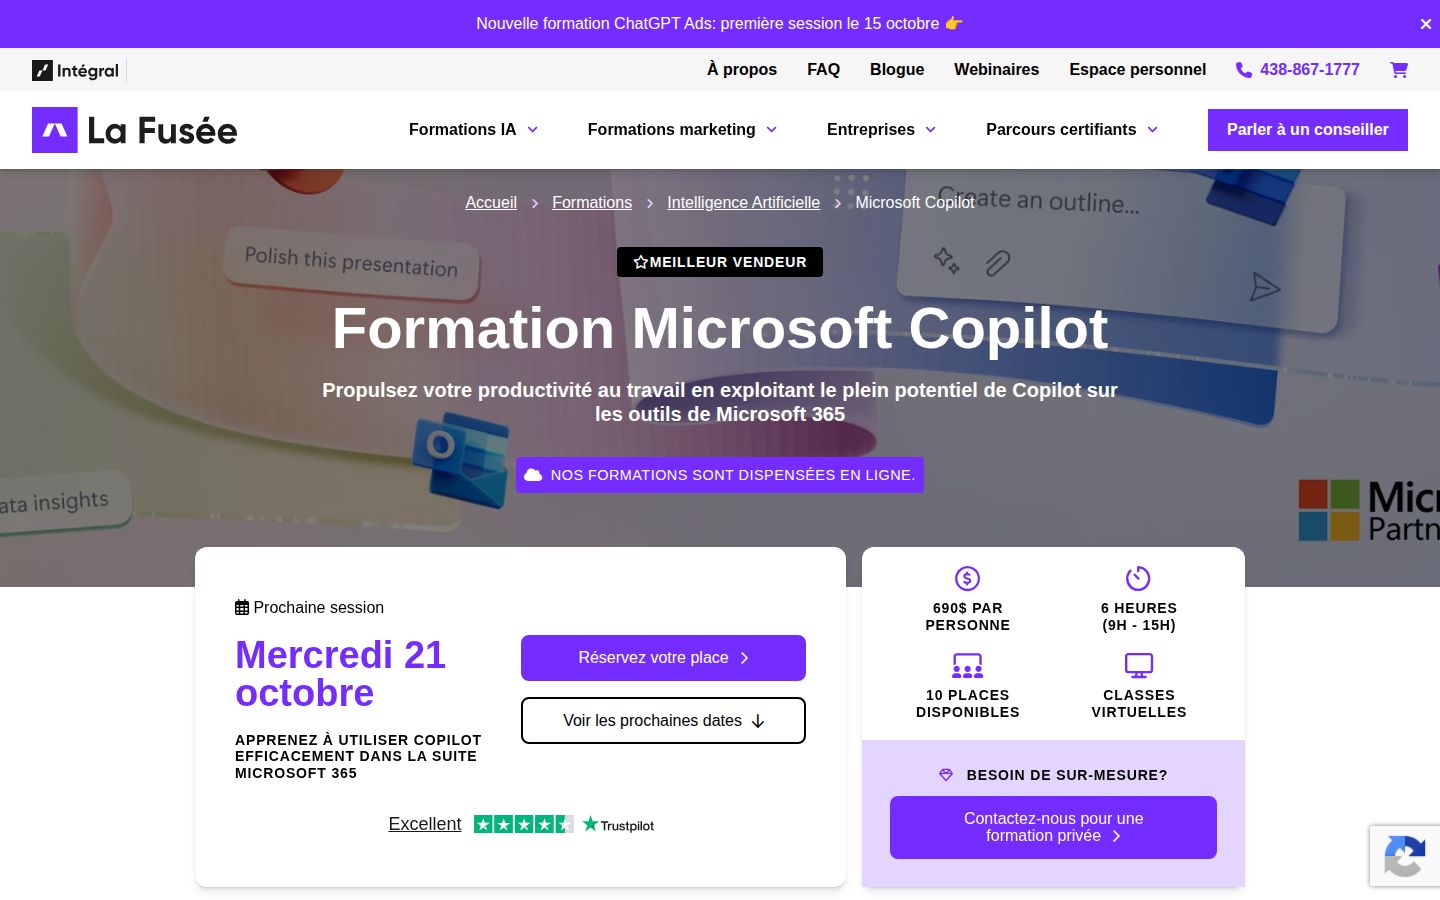Click the 6 heures (9h - 15h) text
1440x900 pixels.
1139,617
